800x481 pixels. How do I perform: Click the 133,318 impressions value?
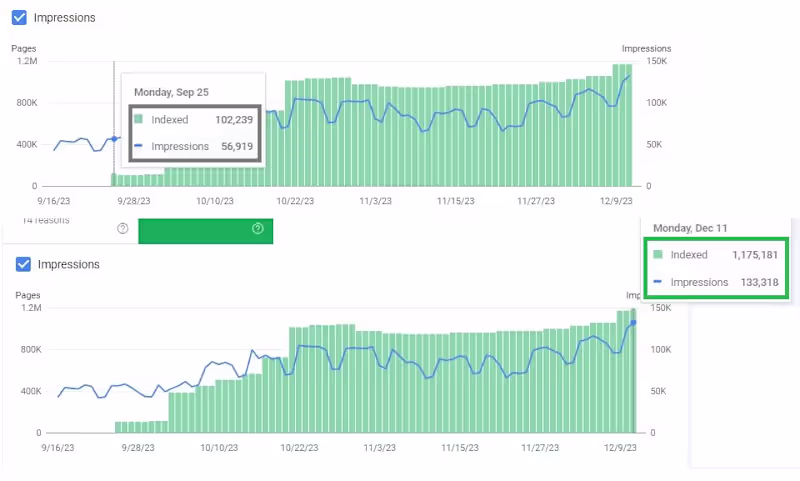(756, 282)
